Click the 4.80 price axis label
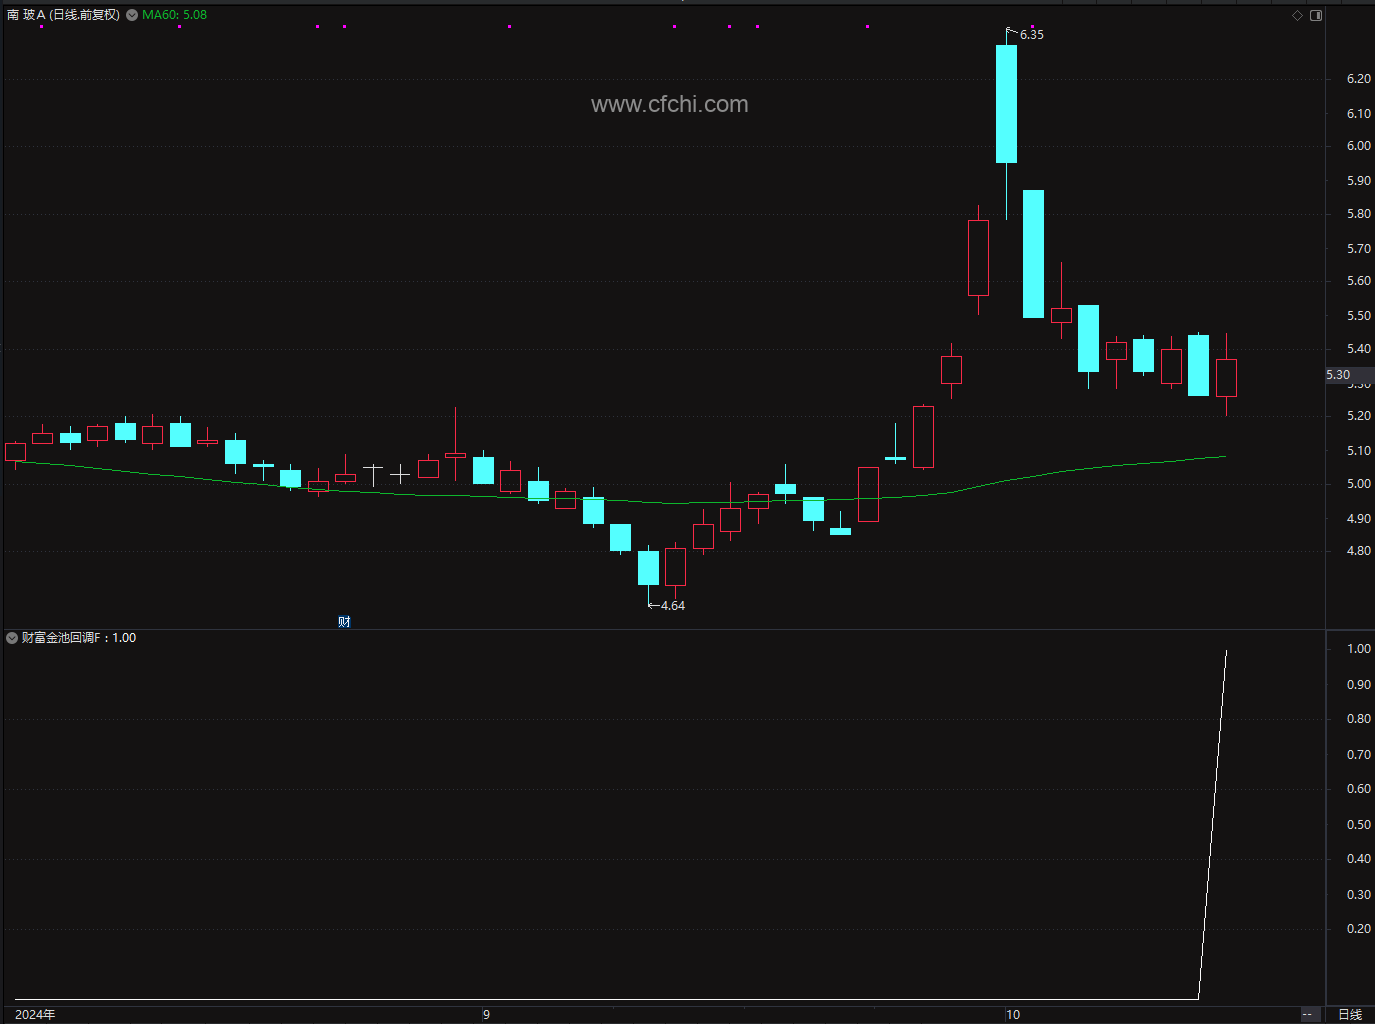 coord(1359,551)
